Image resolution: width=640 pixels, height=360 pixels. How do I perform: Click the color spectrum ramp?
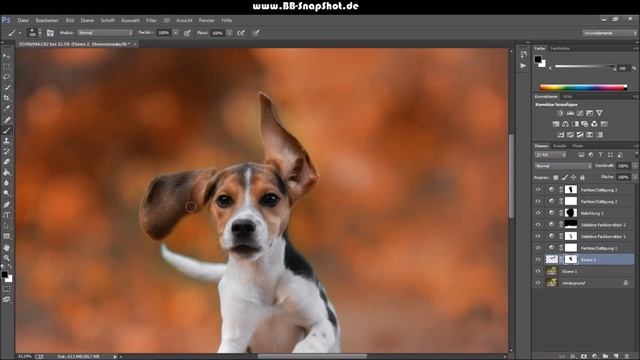(x=583, y=87)
